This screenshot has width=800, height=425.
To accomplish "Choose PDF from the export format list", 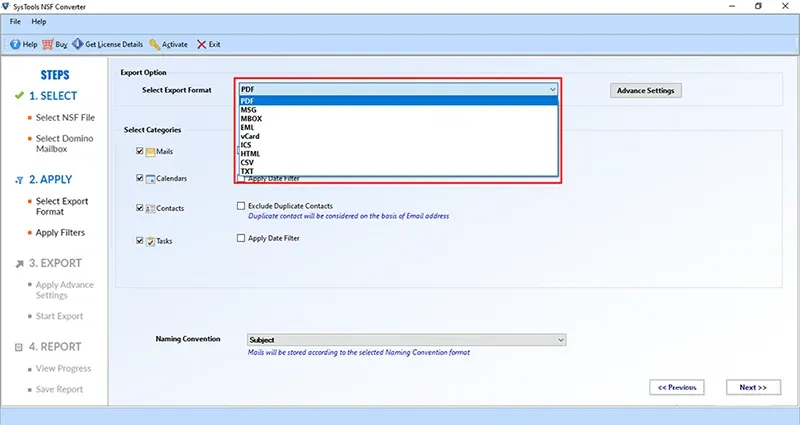I will [398, 101].
